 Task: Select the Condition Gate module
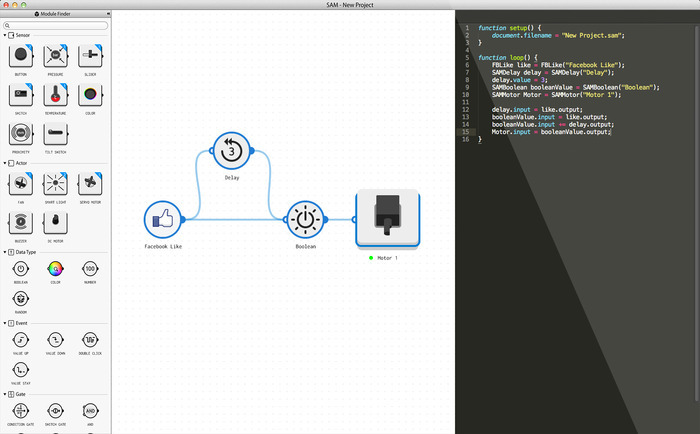tap(21, 411)
